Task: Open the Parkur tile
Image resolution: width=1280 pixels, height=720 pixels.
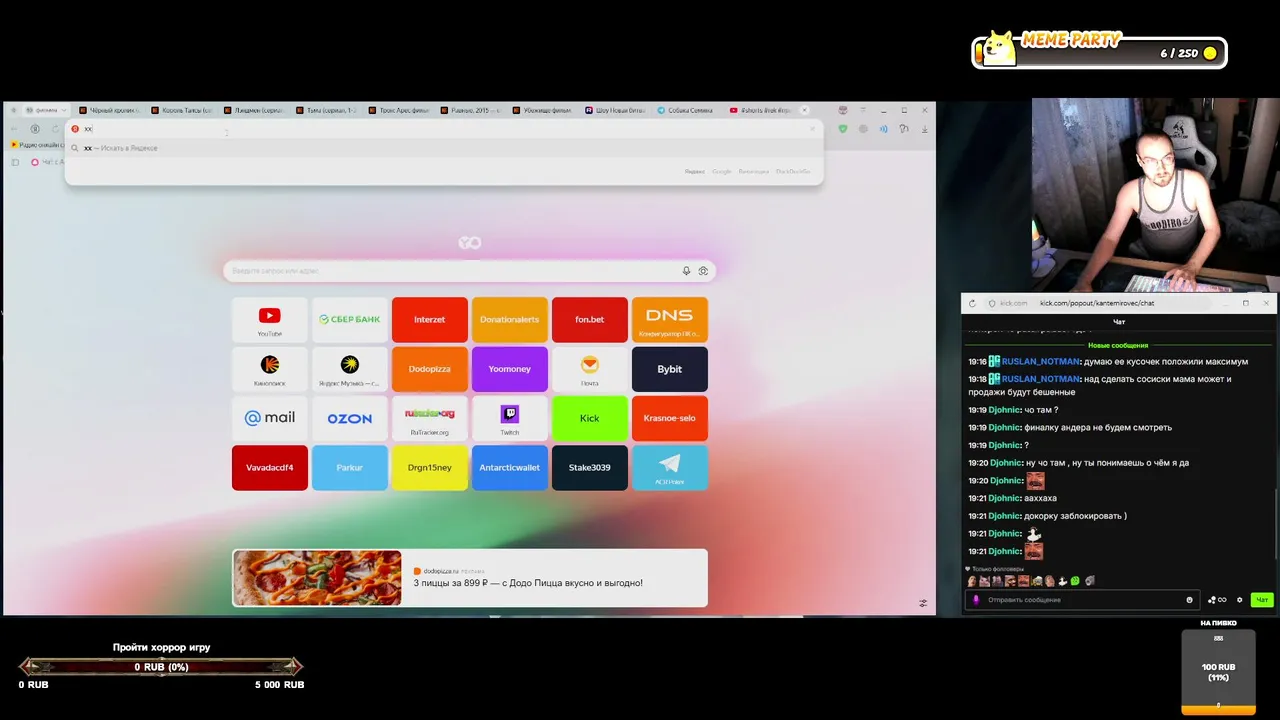Action: click(x=350, y=468)
